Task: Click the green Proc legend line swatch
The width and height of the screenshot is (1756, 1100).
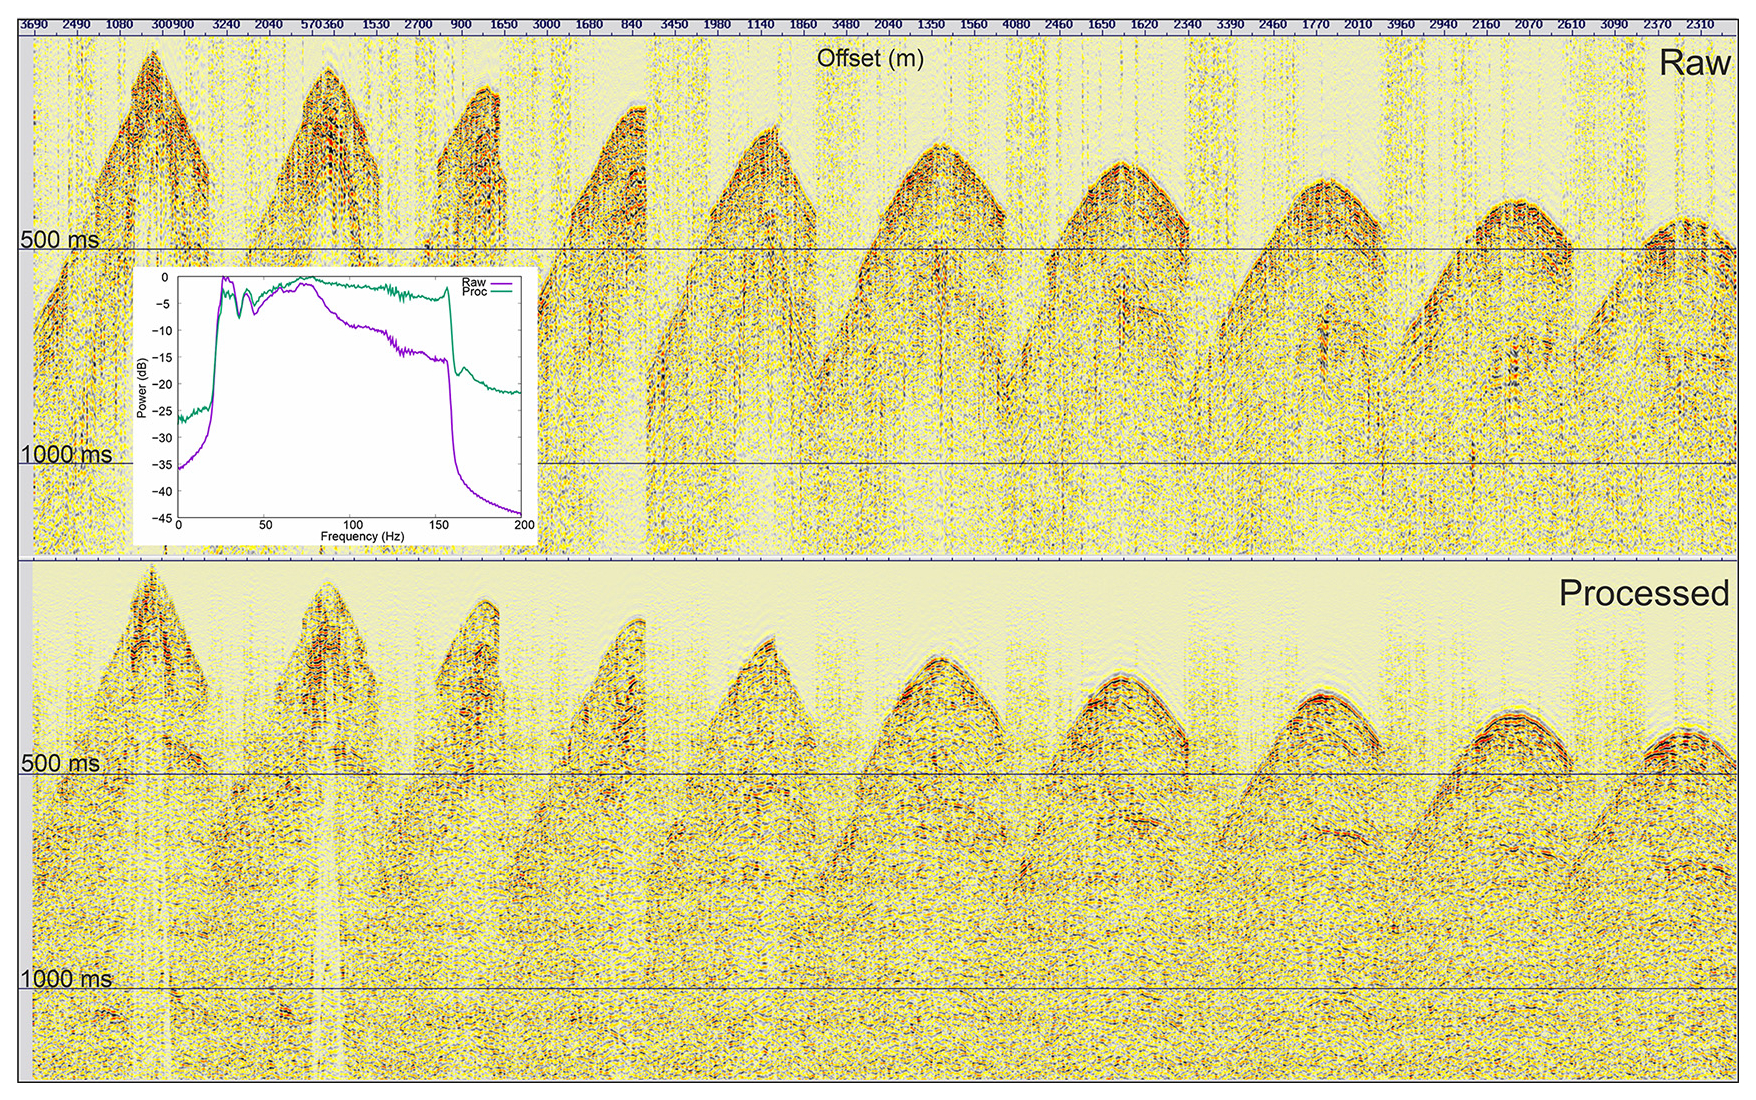Action: click(504, 292)
